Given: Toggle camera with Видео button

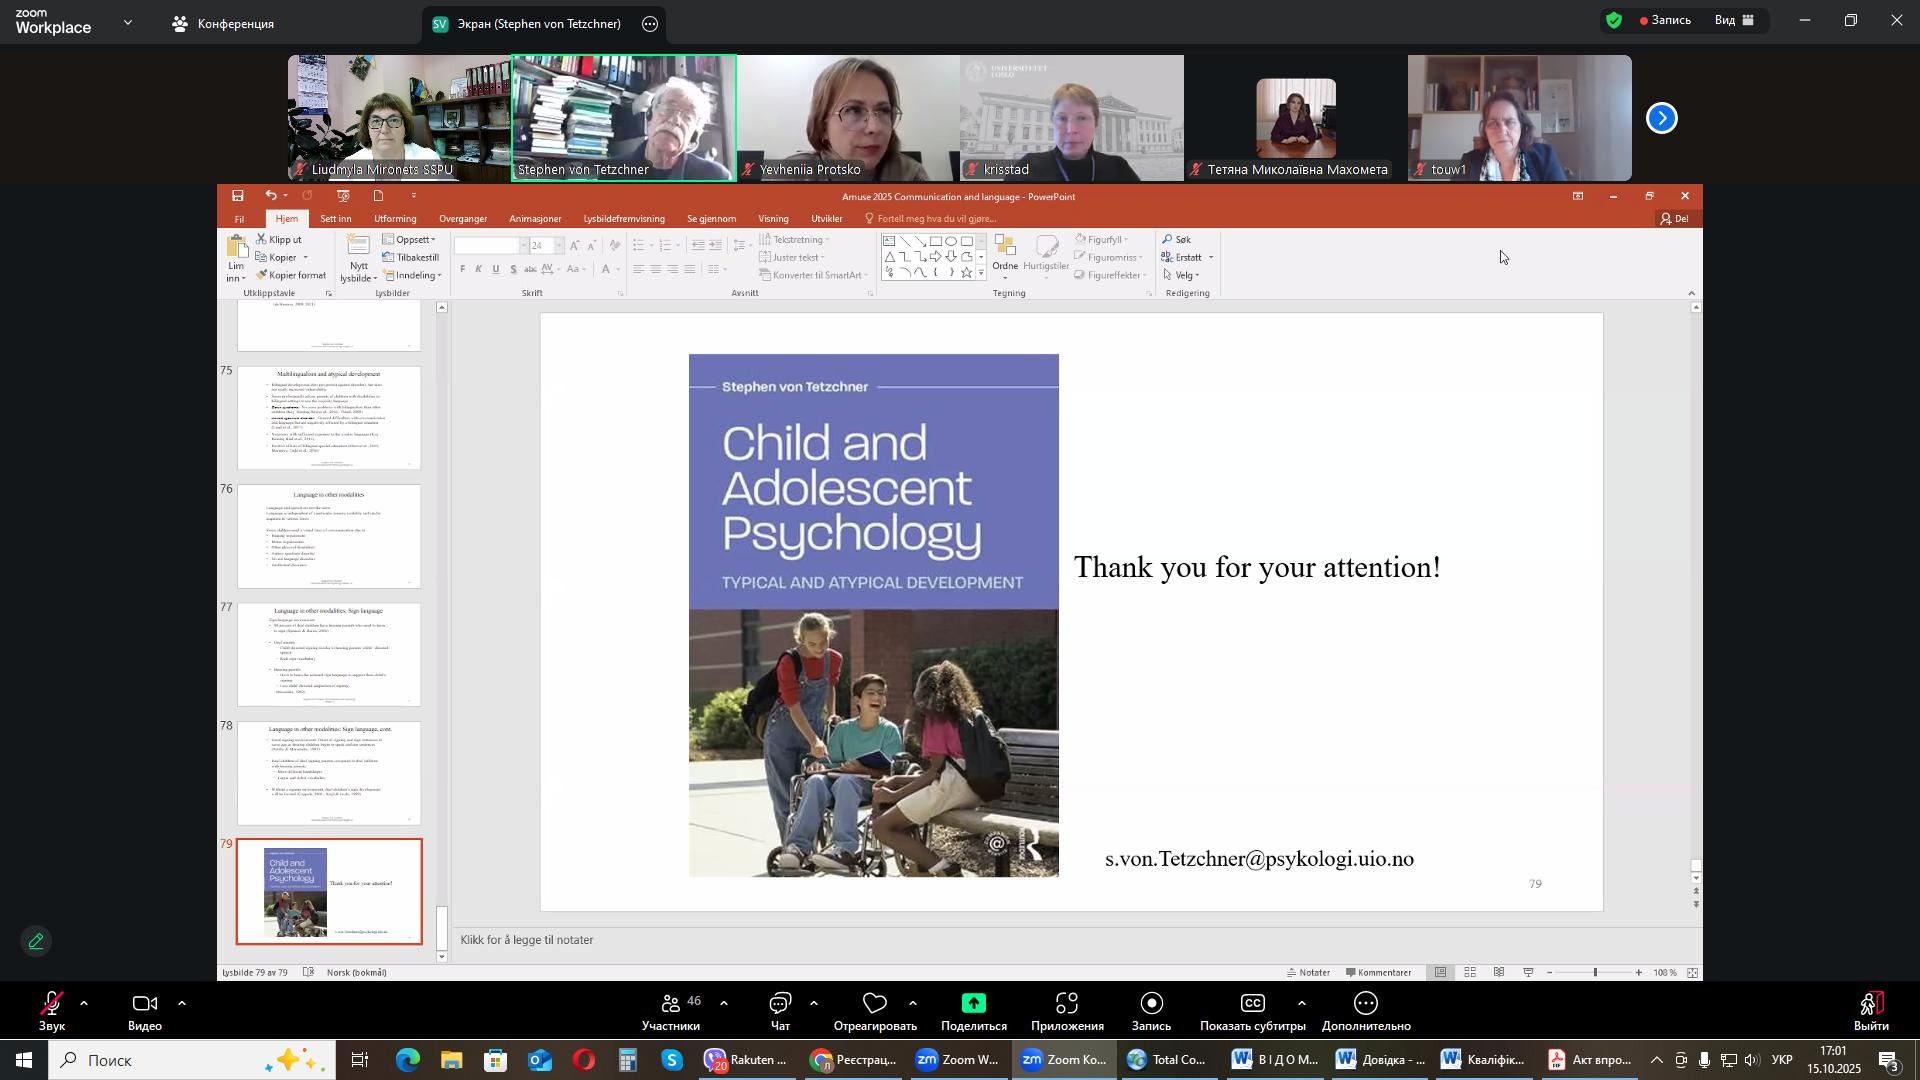Looking at the screenshot, I should pyautogui.click(x=144, y=1005).
